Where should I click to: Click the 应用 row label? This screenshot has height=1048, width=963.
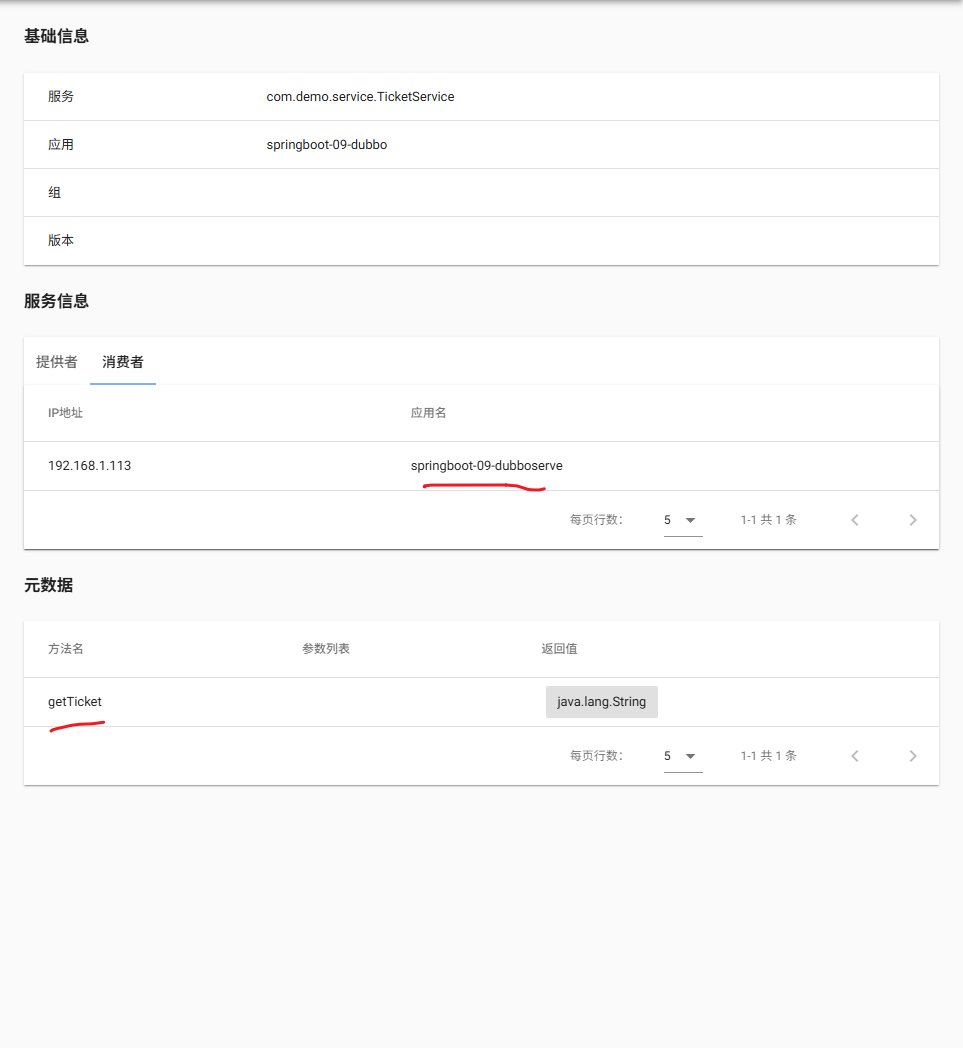[61, 145]
